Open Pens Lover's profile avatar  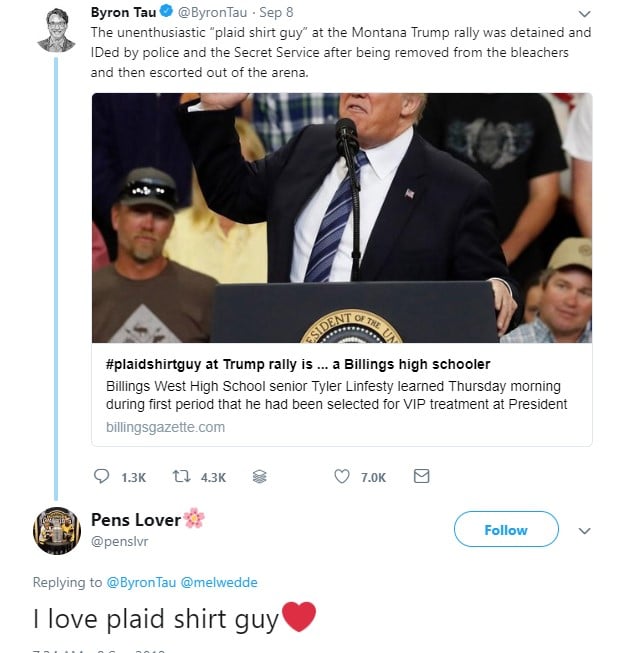click(x=56, y=530)
